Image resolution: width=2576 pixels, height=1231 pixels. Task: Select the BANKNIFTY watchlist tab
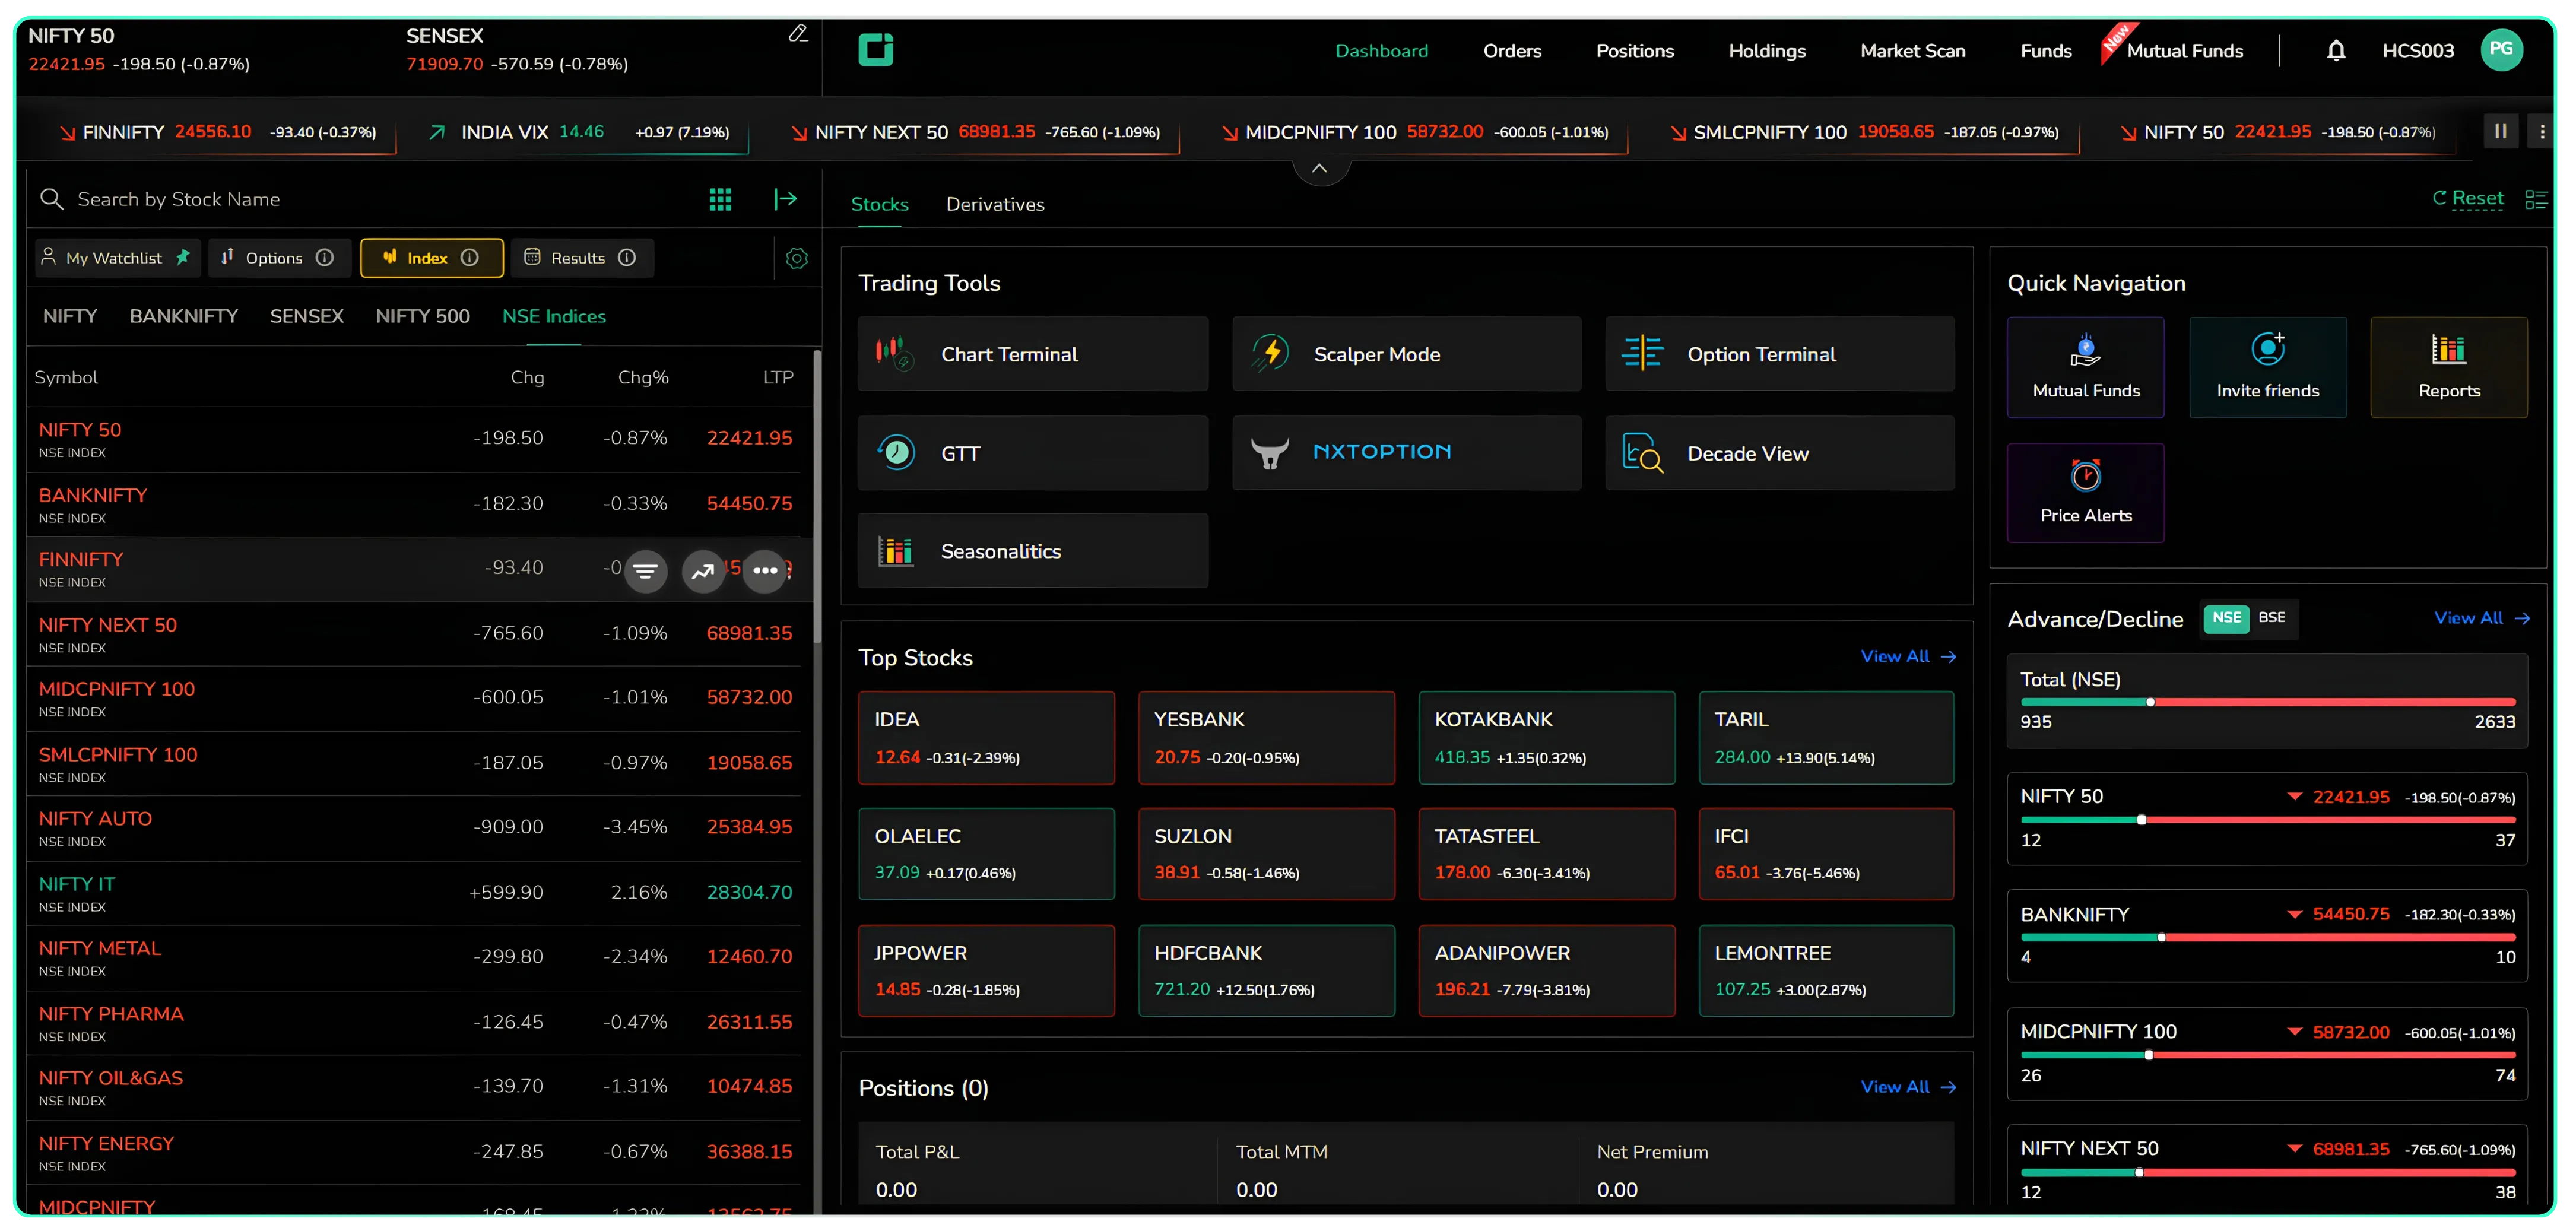(x=183, y=316)
